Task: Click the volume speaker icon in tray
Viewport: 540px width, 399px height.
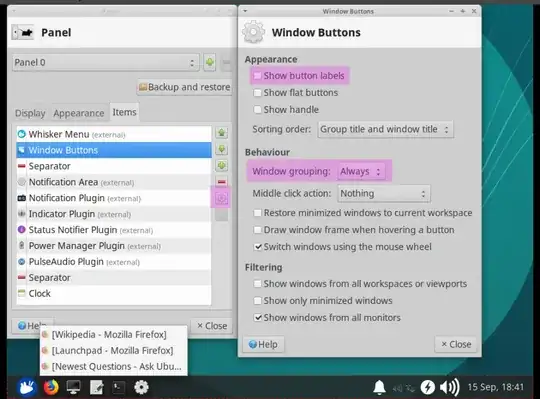Action: click(x=449, y=387)
